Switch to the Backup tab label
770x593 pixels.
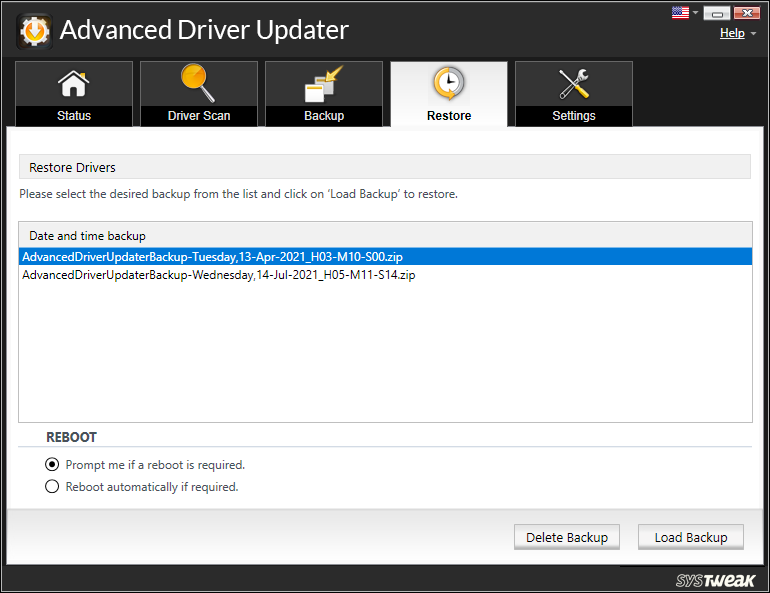(324, 116)
